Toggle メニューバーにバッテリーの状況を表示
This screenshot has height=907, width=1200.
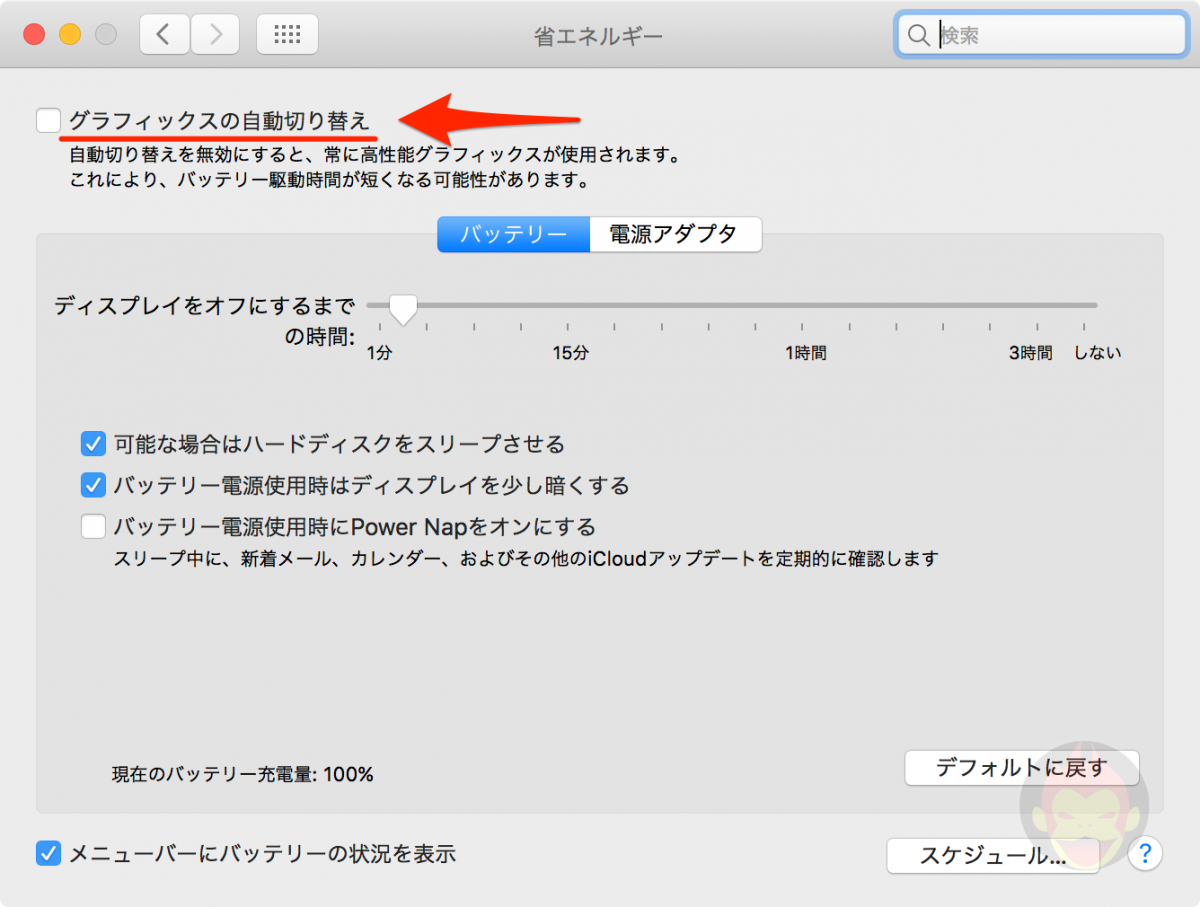[47, 853]
